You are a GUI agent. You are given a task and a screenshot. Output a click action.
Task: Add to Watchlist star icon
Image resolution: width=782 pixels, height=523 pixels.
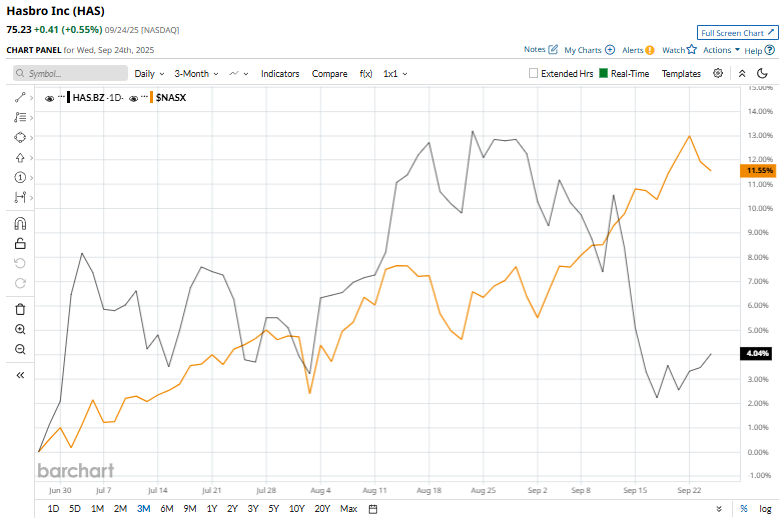(x=691, y=49)
